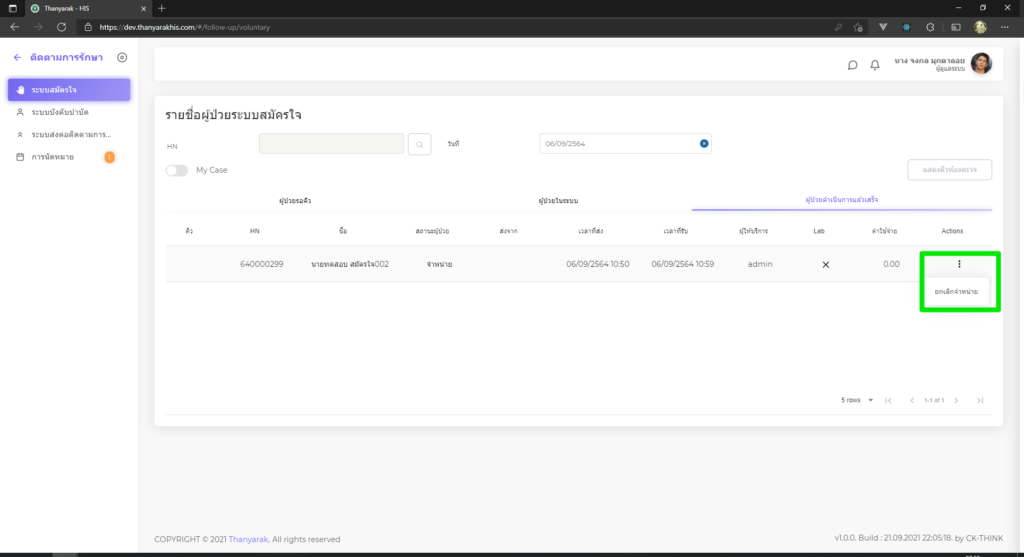Switch to the ผู้ป่วยรอคิว tab
1024x557 pixels.
pos(292,201)
